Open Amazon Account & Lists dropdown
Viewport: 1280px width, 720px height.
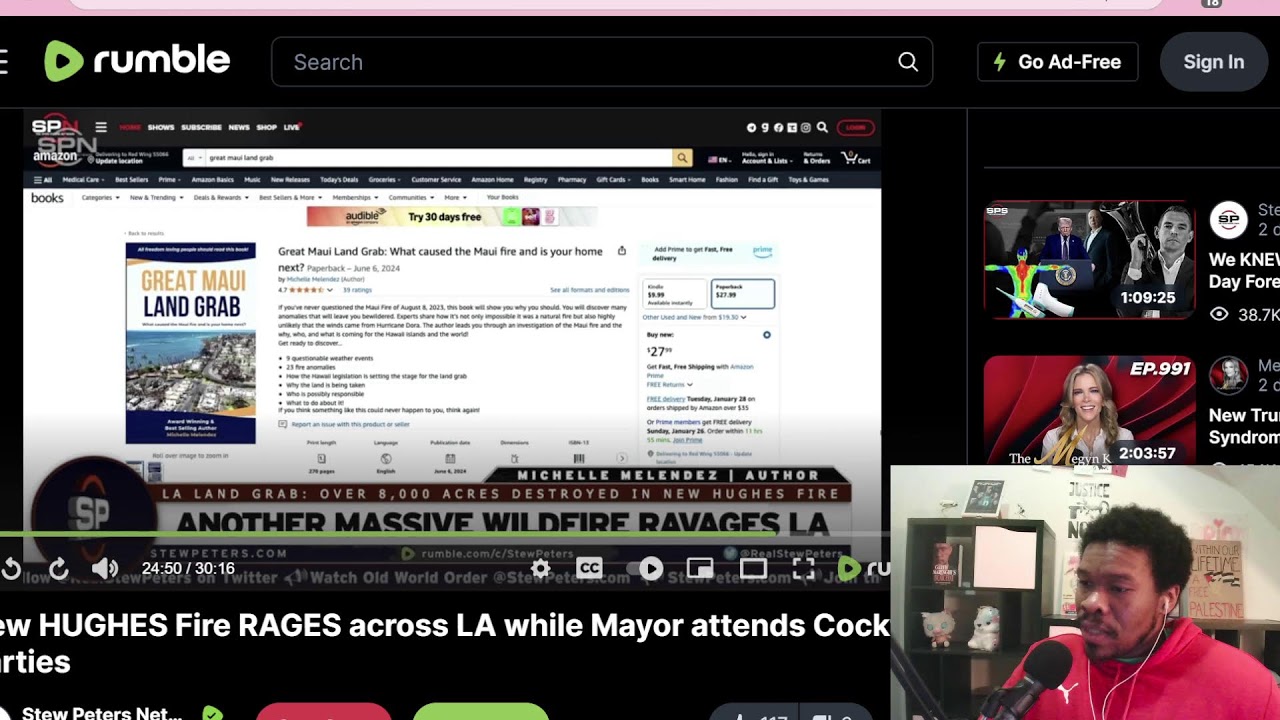point(766,158)
